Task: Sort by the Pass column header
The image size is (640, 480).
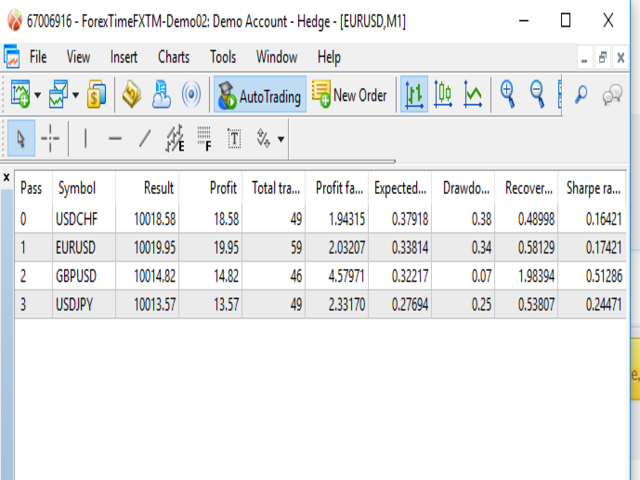Action: click(x=31, y=188)
